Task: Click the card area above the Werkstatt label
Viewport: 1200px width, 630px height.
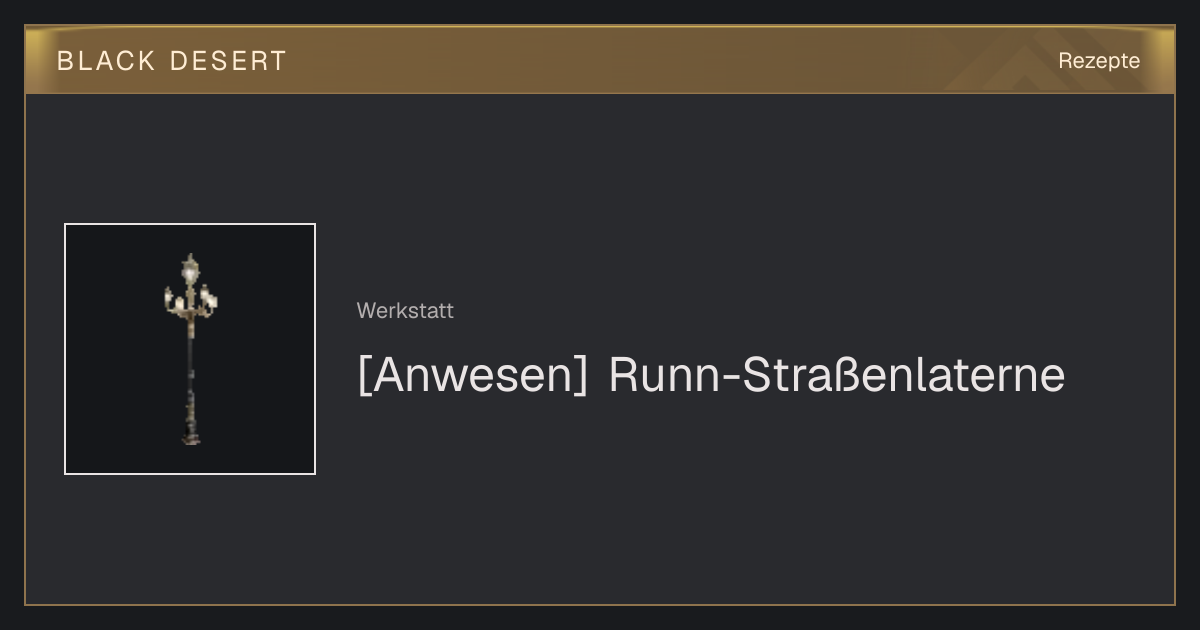Action: [700, 200]
